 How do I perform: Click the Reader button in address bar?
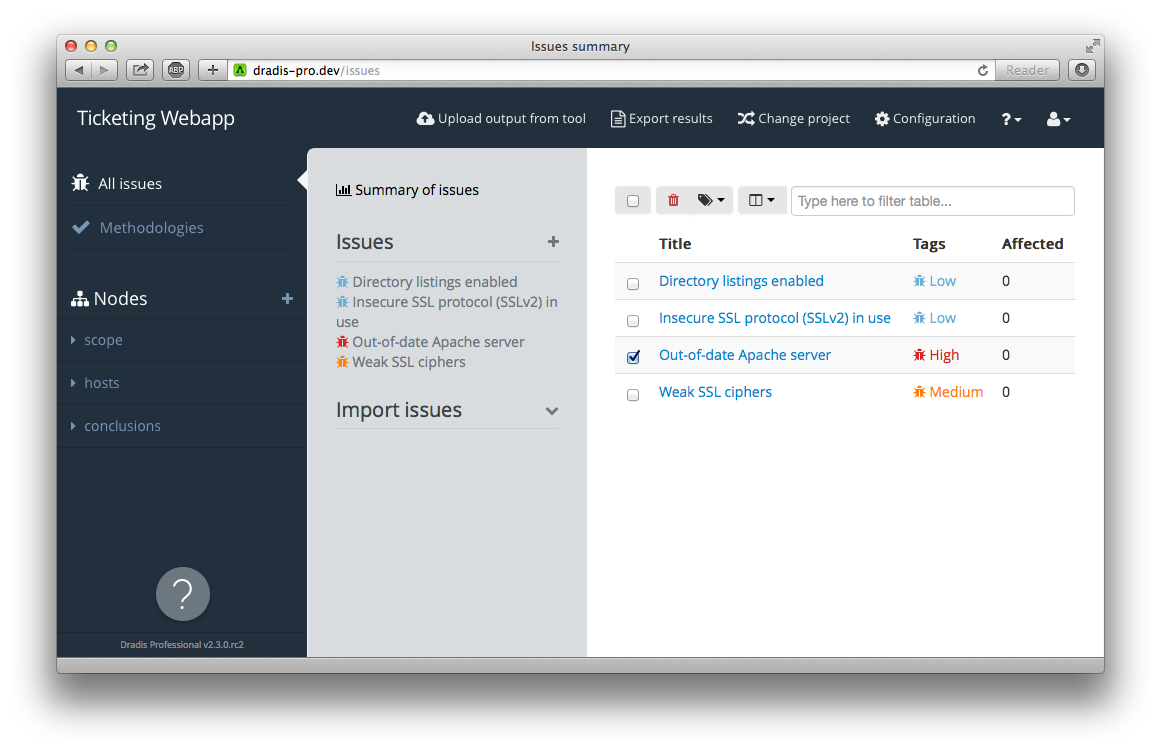[x=1027, y=70]
